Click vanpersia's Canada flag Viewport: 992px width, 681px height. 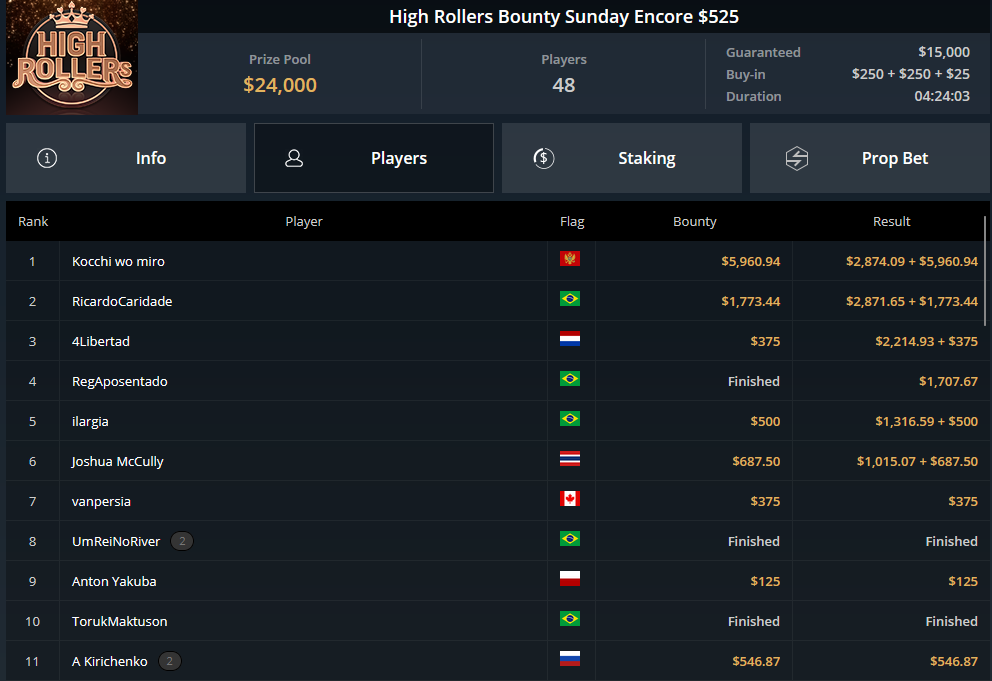click(570, 499)
